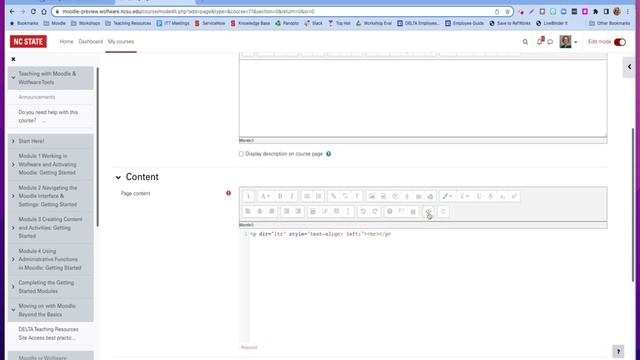Open the Dashboard menu item
The image size is (640, 360).
(91, 42)
